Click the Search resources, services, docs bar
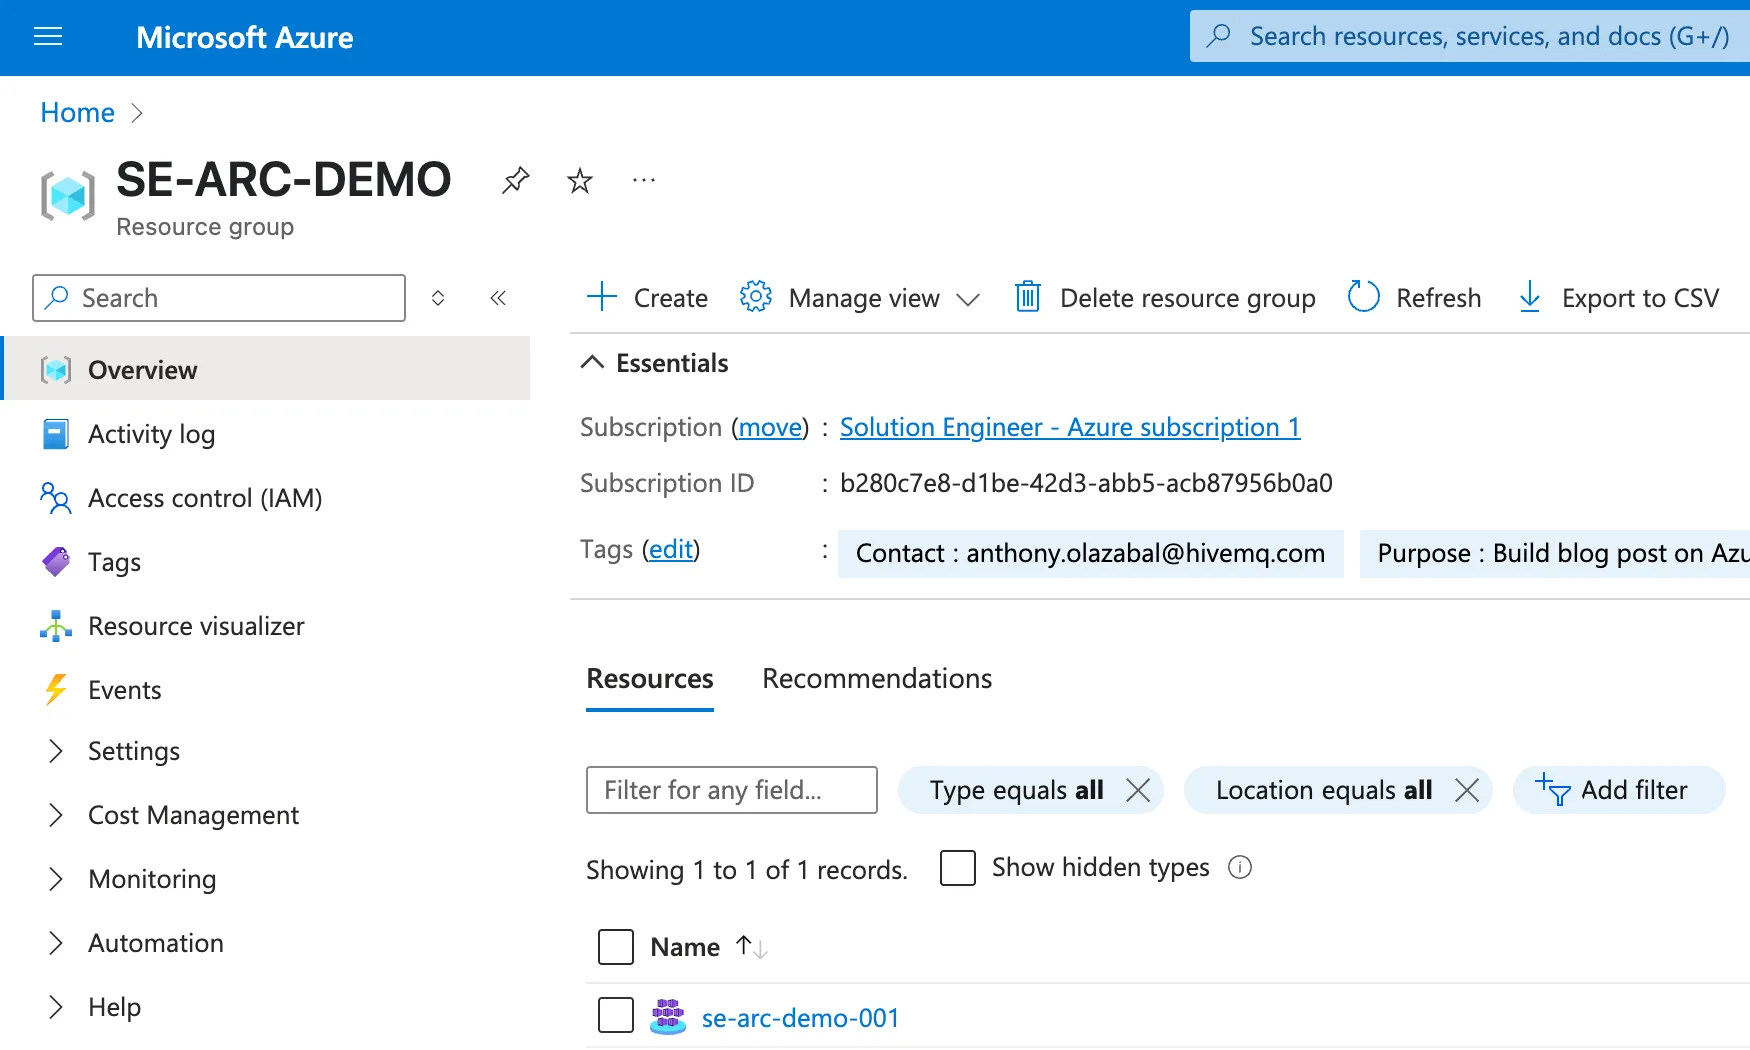 1470,36
